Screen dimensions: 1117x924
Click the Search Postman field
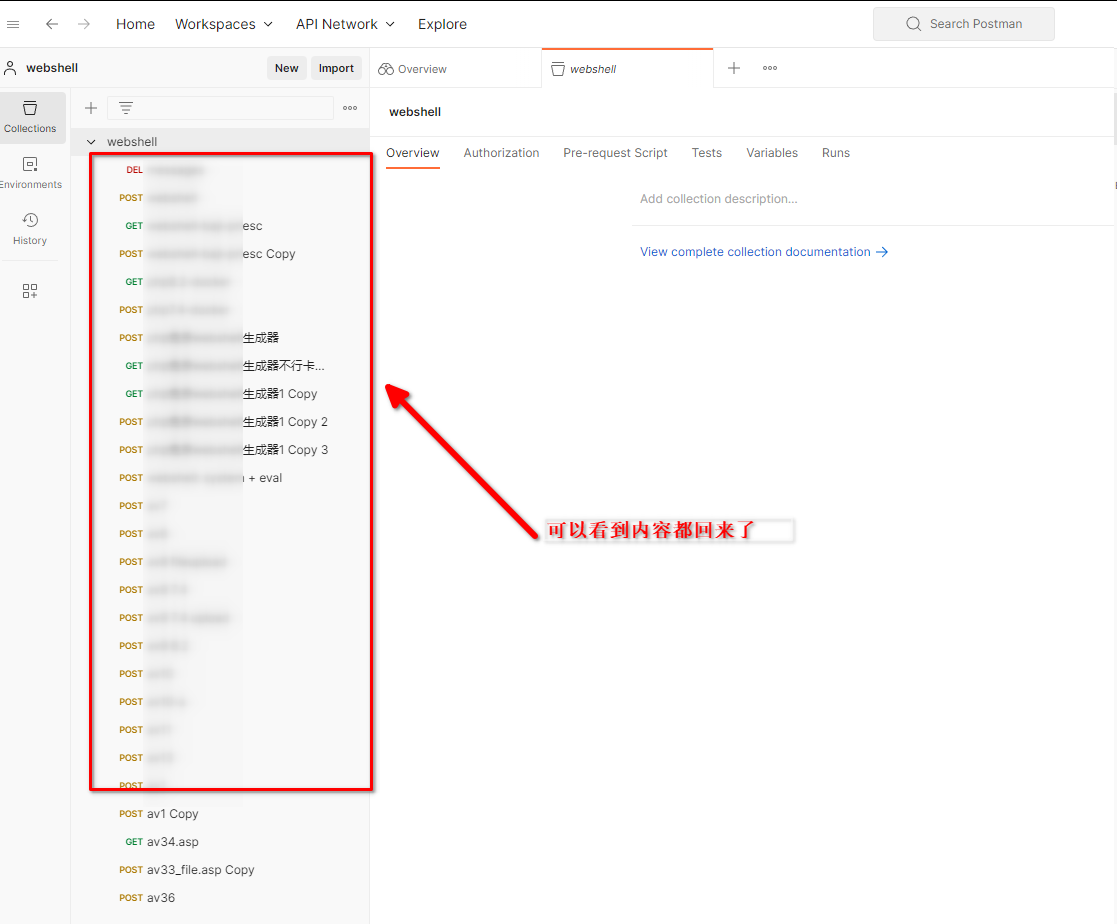(963, 24)
